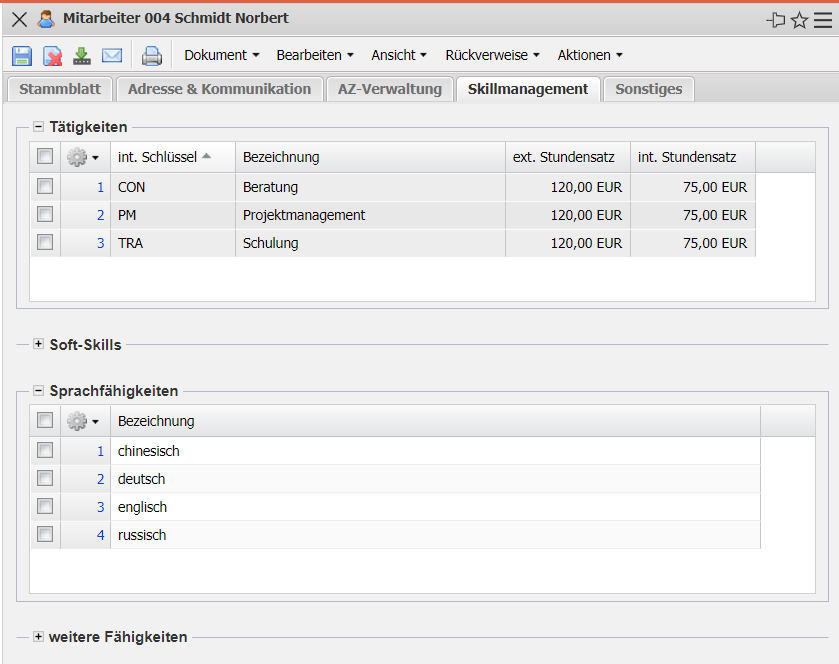
Task: Mark as favorite with the star icon
Action: 799,20
